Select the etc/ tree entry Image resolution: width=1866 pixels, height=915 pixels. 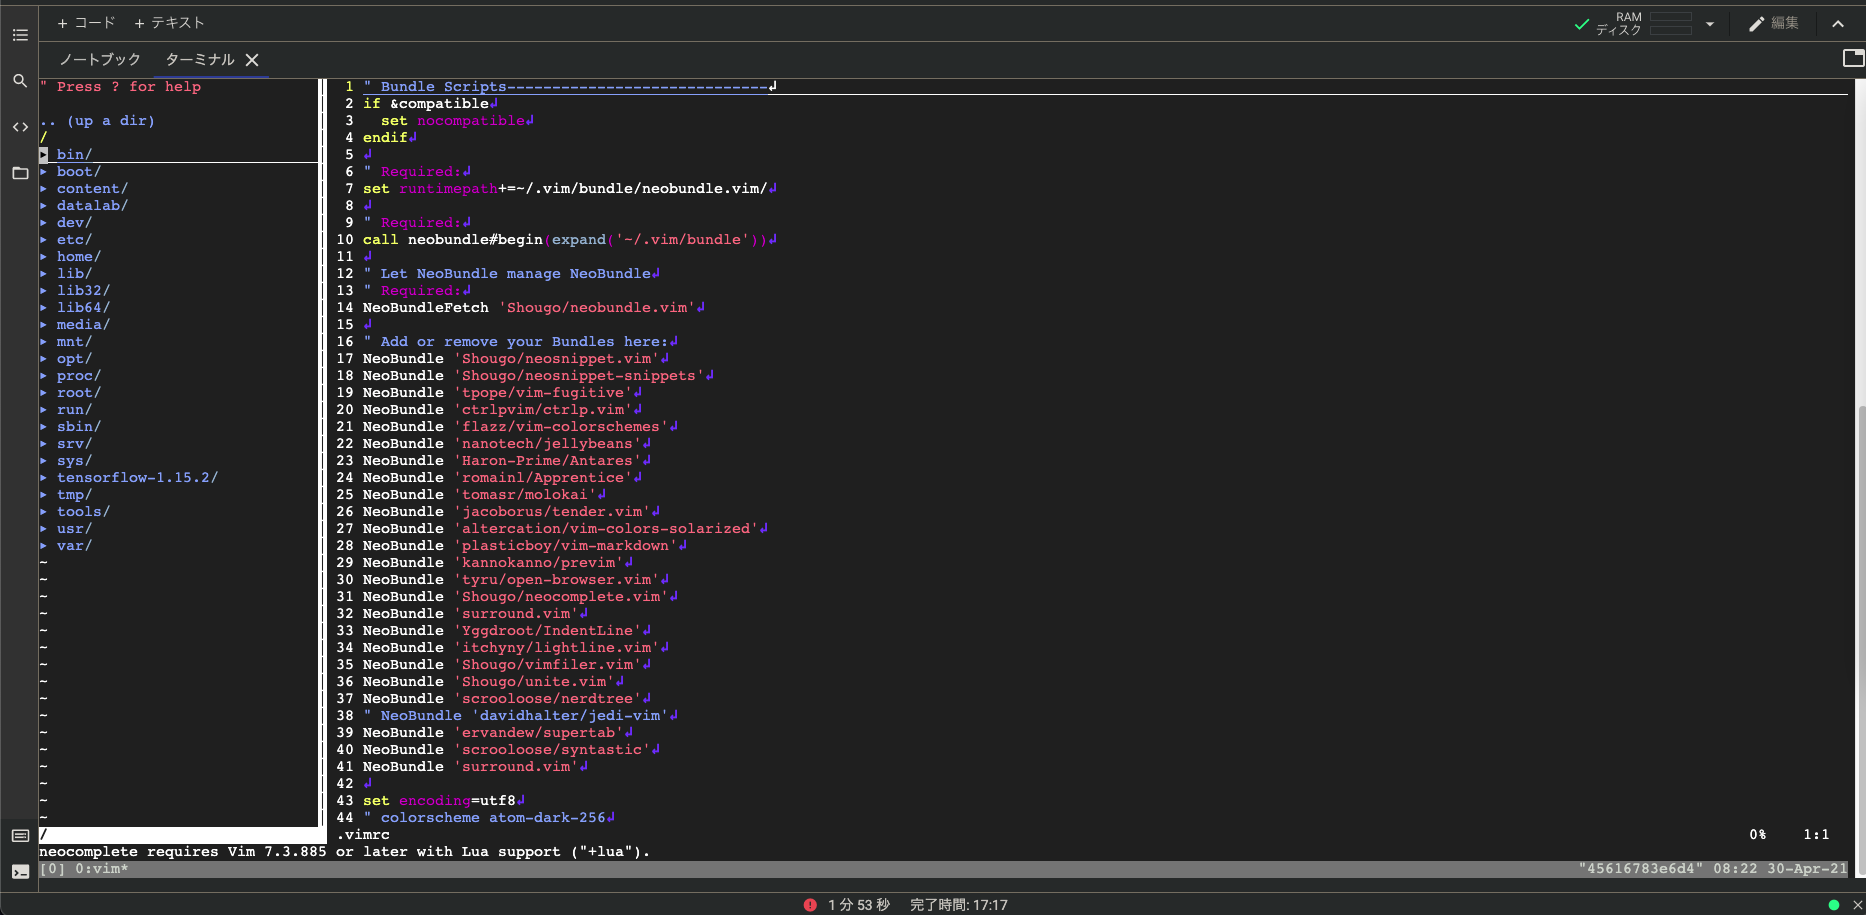coord(74,240)
